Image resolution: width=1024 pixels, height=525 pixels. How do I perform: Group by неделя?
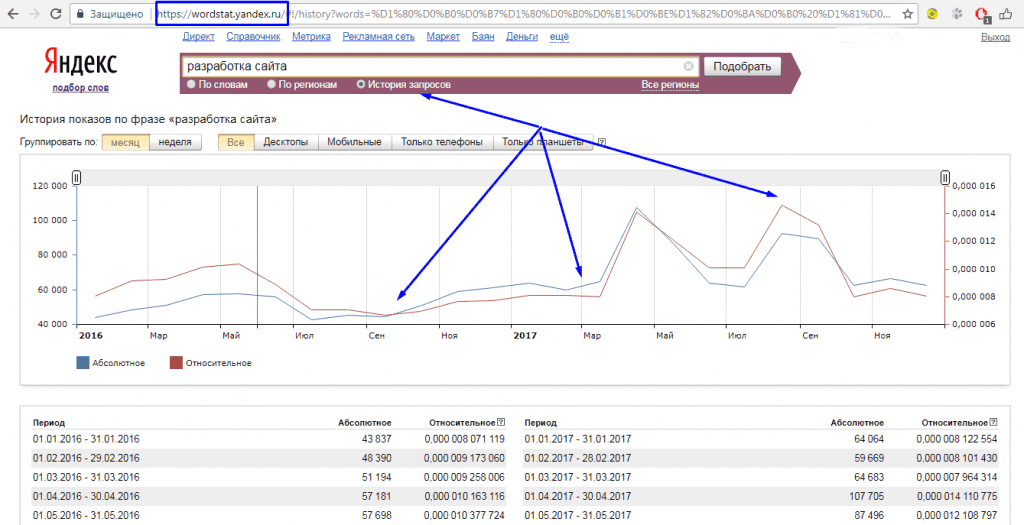(175, 142)
